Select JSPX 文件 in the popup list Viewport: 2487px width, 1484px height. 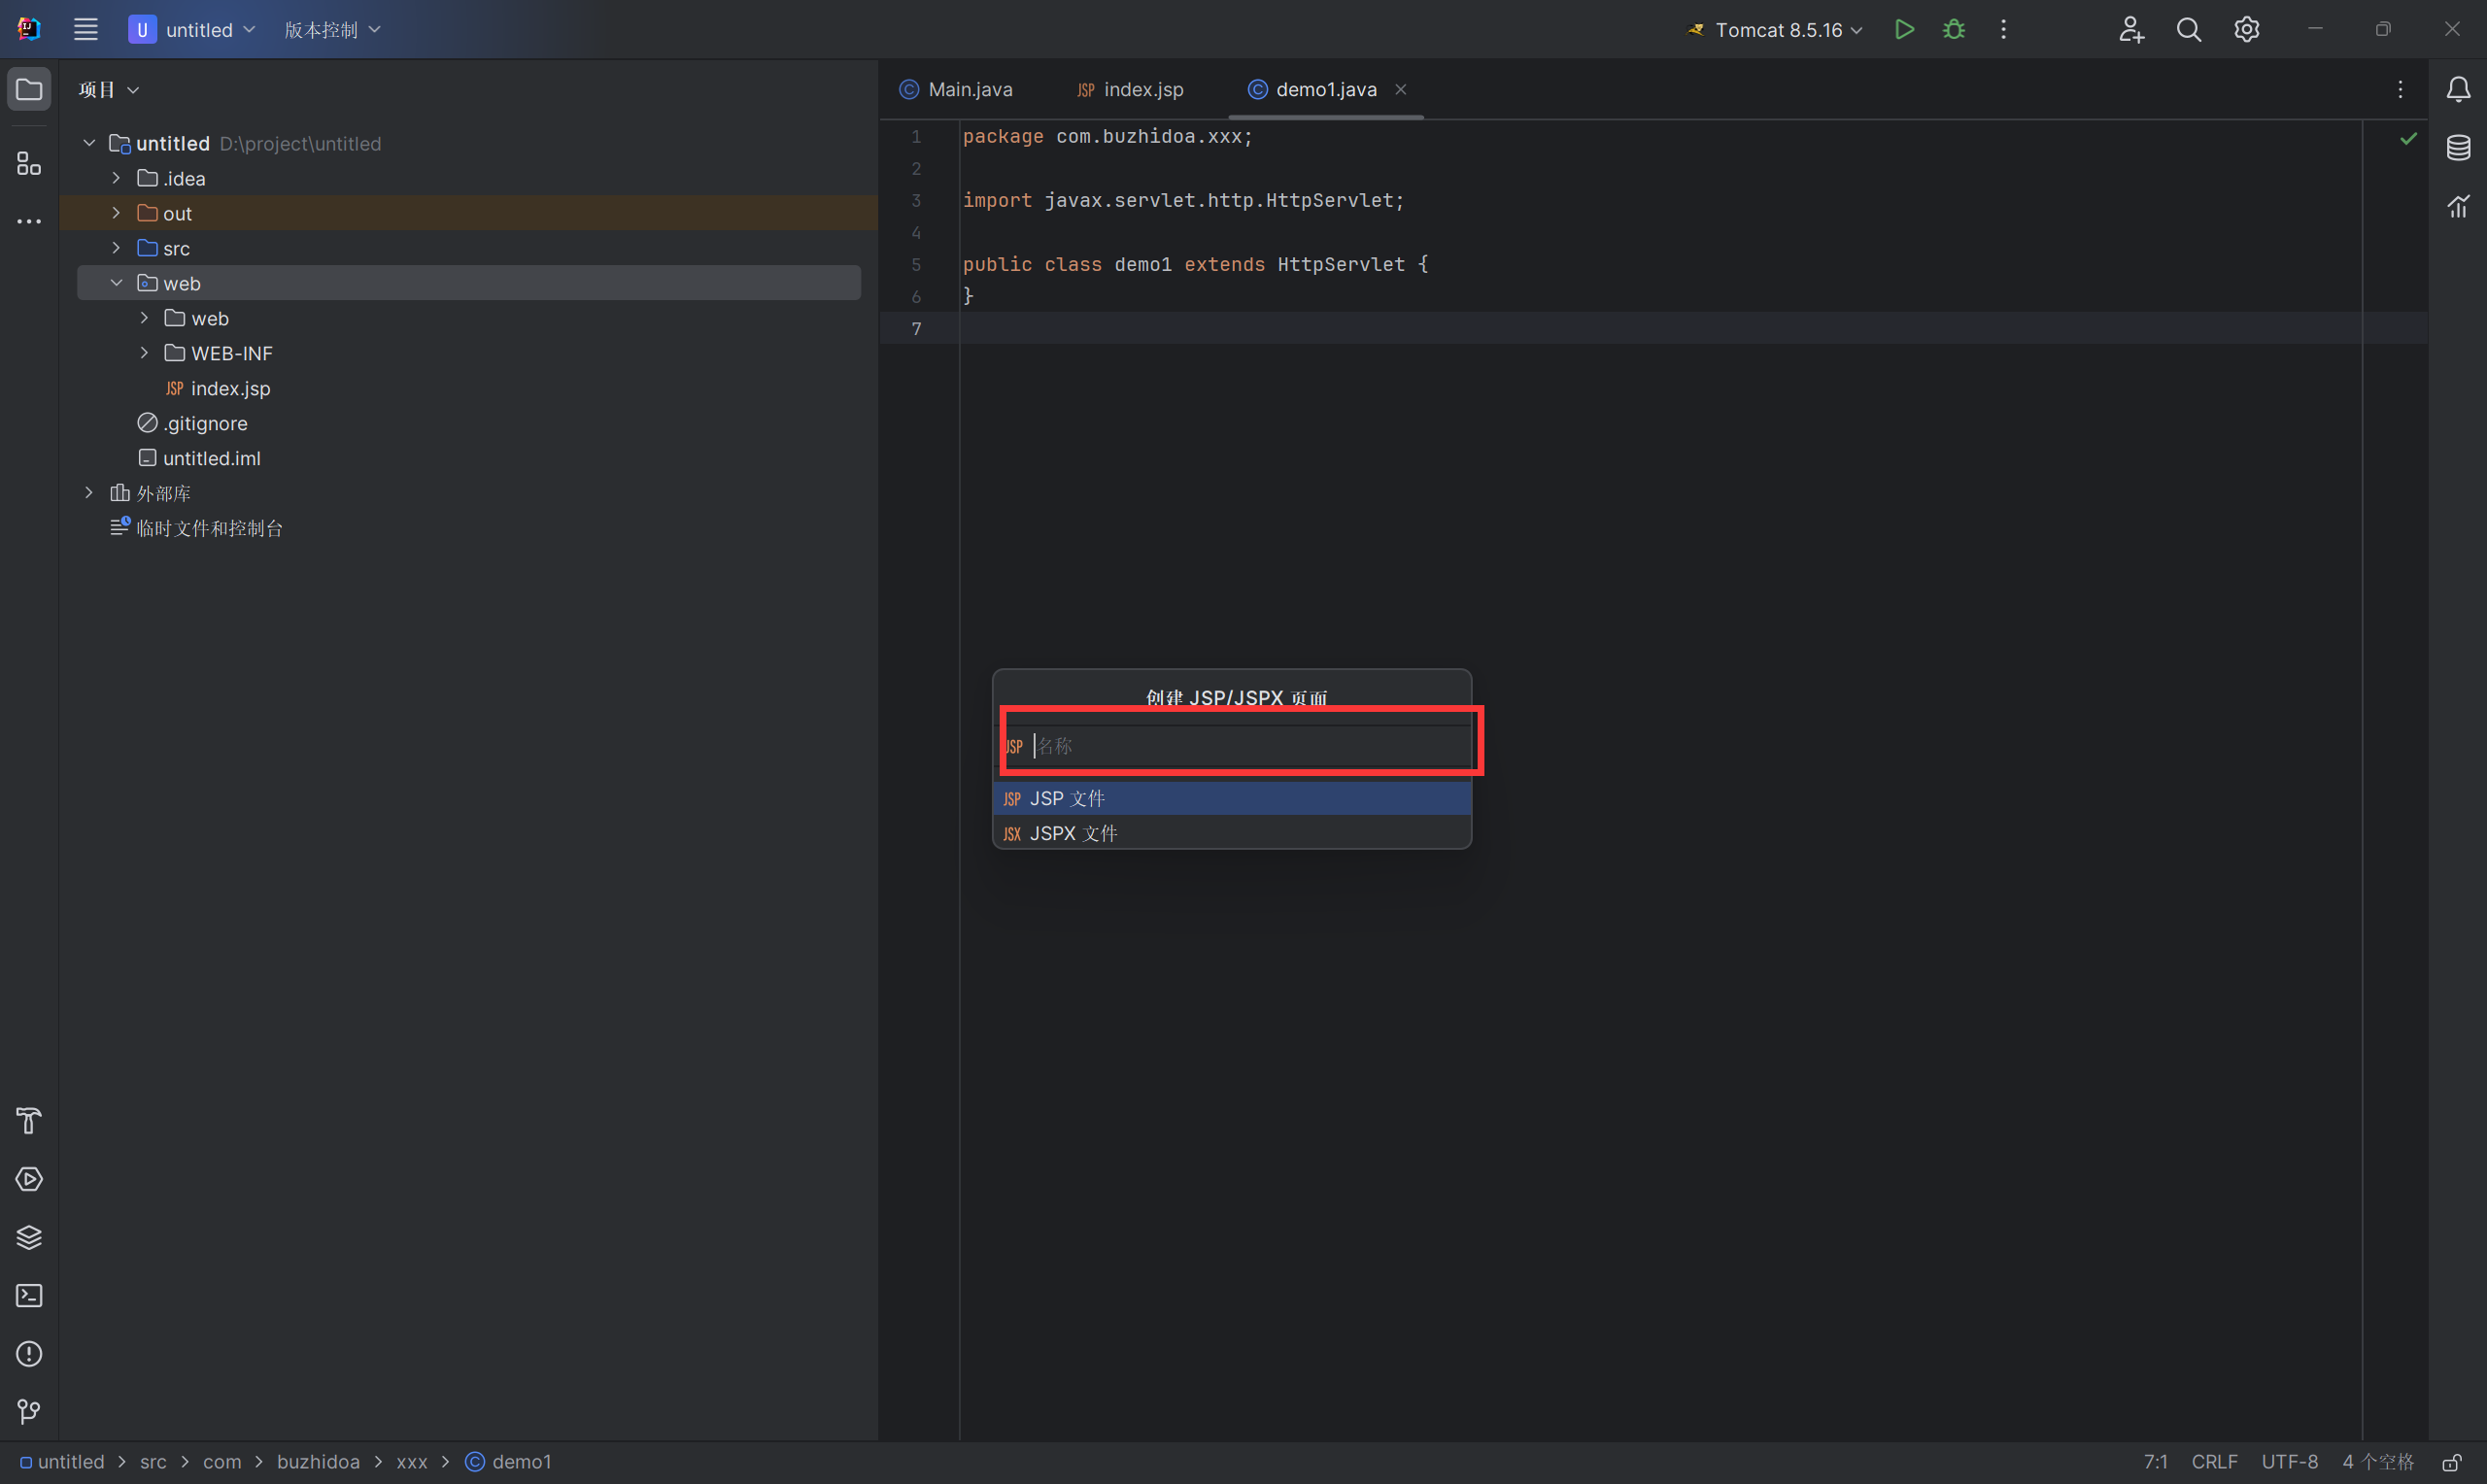1073,833
